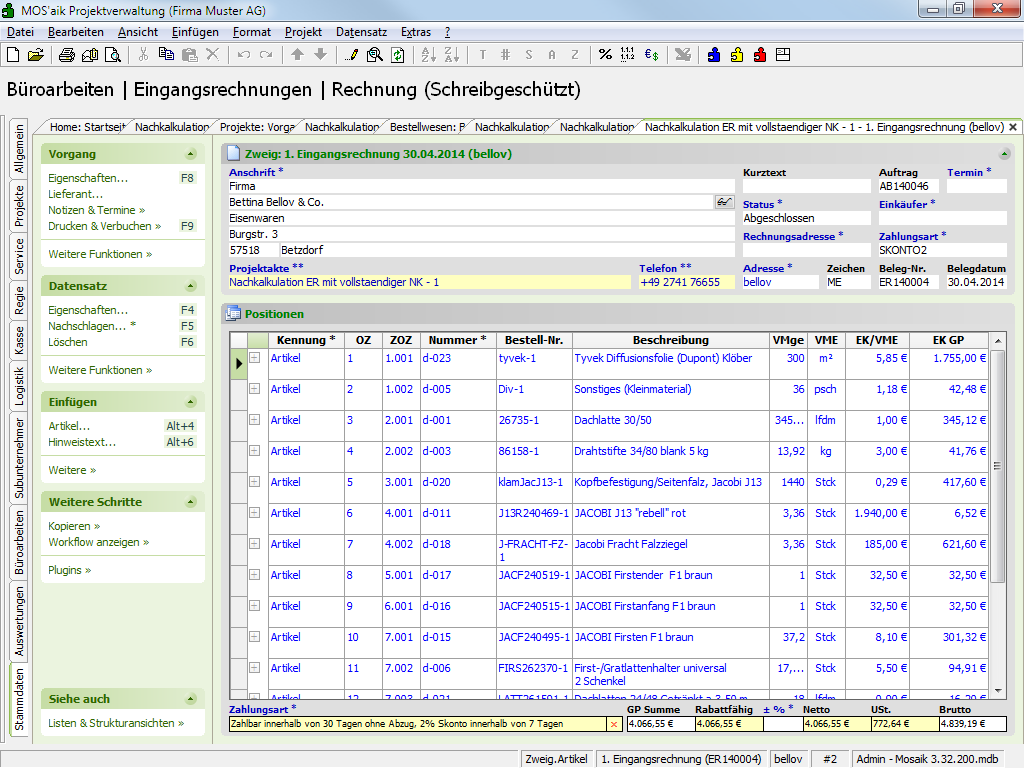Select the vertical Logistik side tab
This screenshot has width=1024, height=768.
pyautogui.click(x=19, y=385)
